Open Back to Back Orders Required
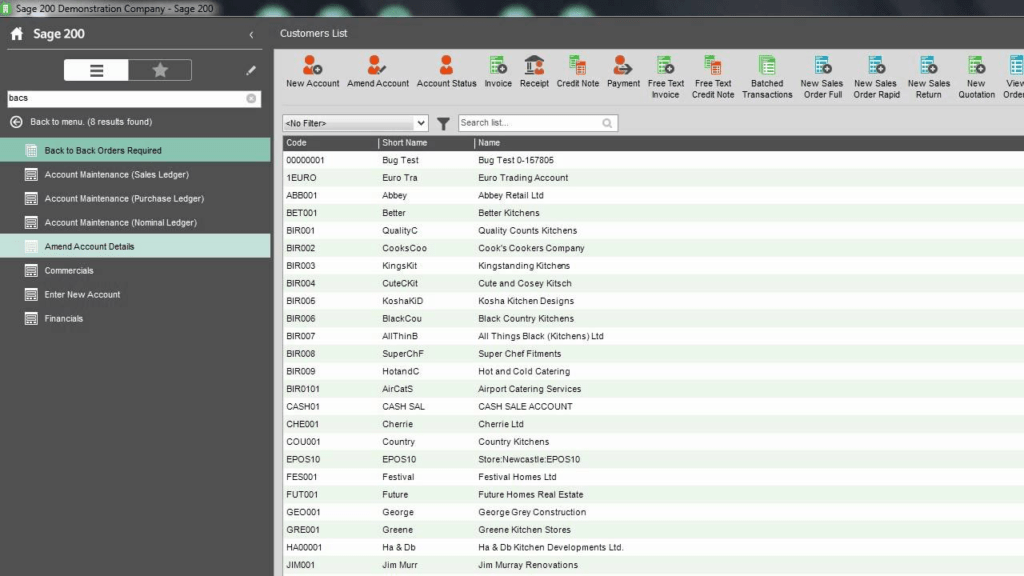Screen dimensions: 1024x576 coord(135,150)
